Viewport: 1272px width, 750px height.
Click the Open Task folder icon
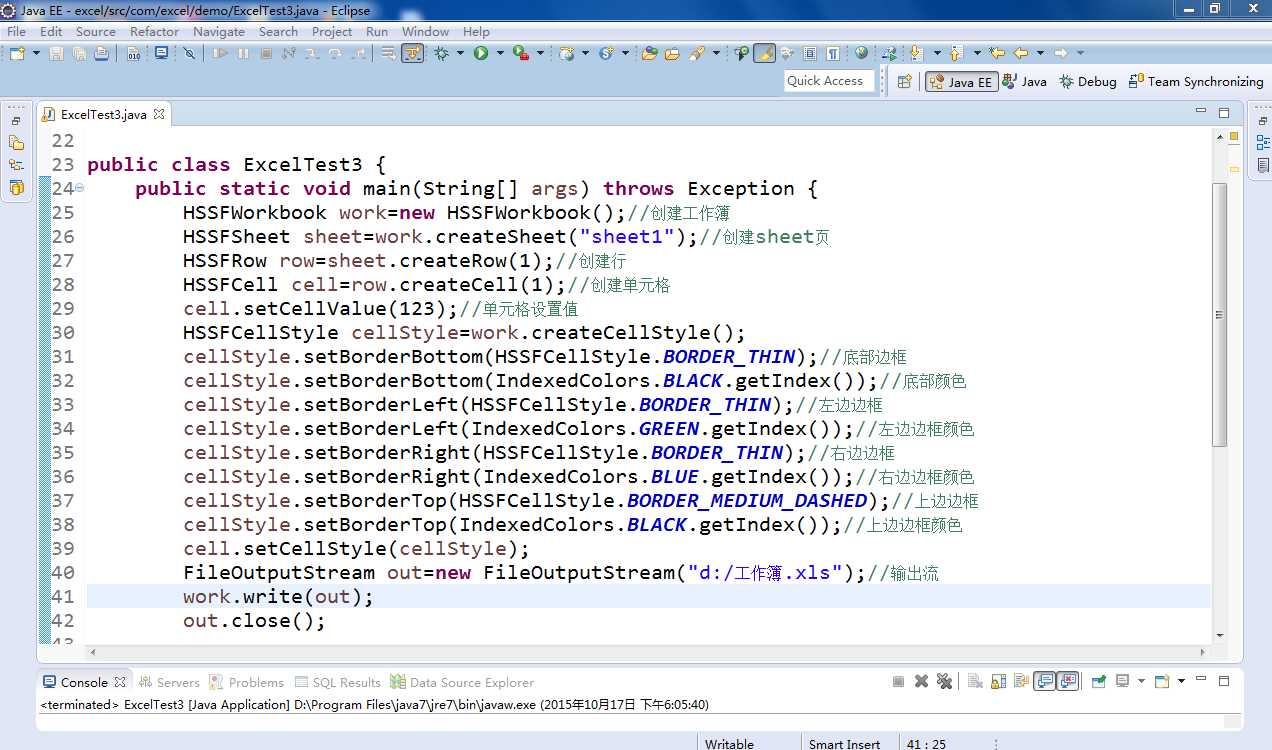672,53
